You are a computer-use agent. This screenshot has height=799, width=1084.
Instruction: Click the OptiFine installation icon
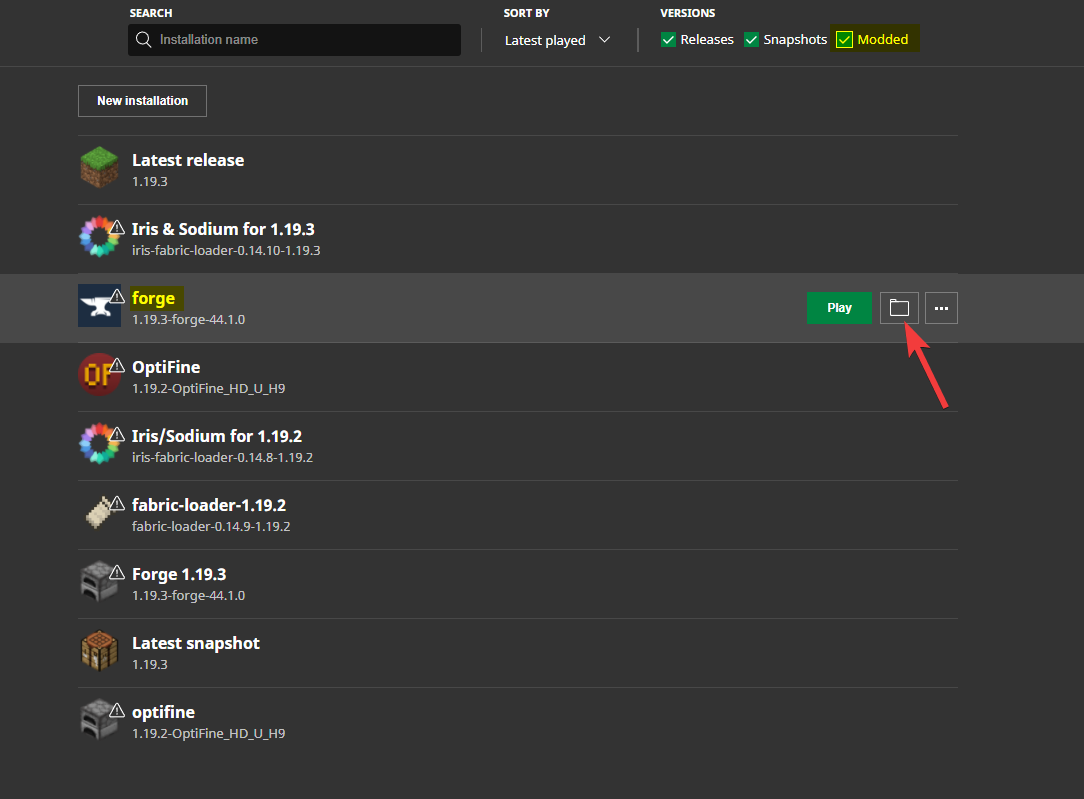pyautogui.click(x=99, y=375)
